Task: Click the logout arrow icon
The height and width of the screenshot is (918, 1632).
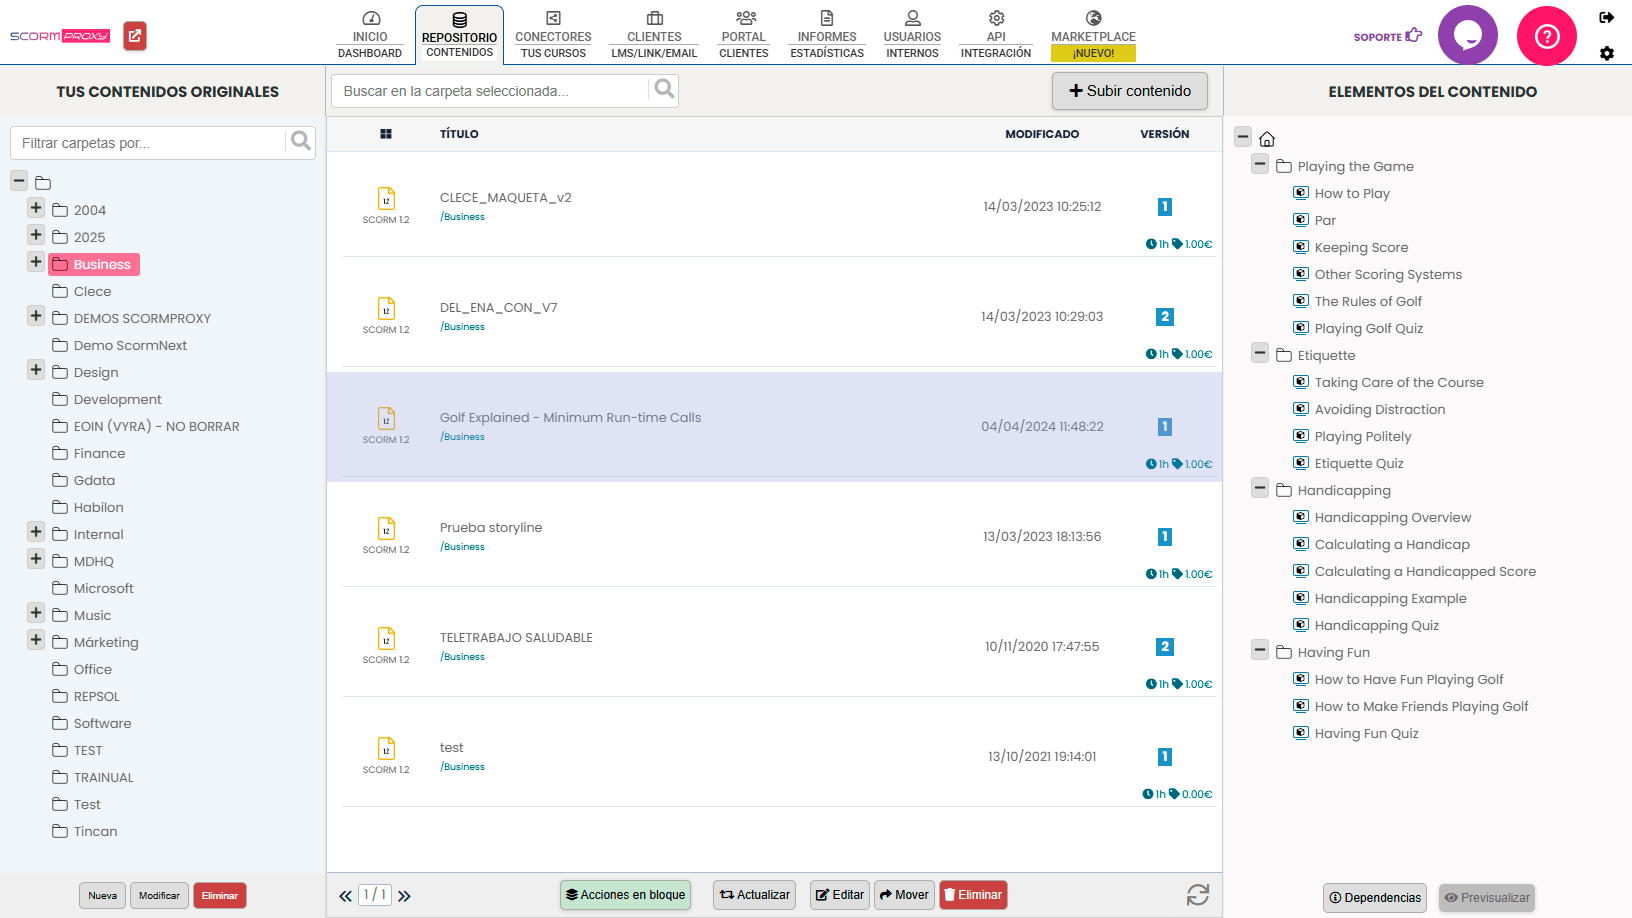Action: pyautogui.click(x=1607, y=17)
